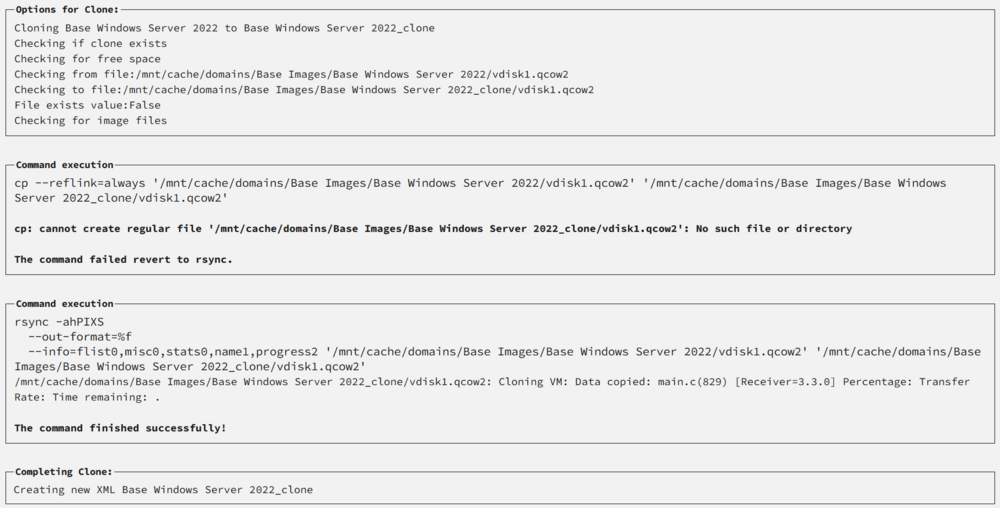Click the 'rsync -ahPIXS' command line
Viewport: 1000px width, 508px height.
click(59, 321)
